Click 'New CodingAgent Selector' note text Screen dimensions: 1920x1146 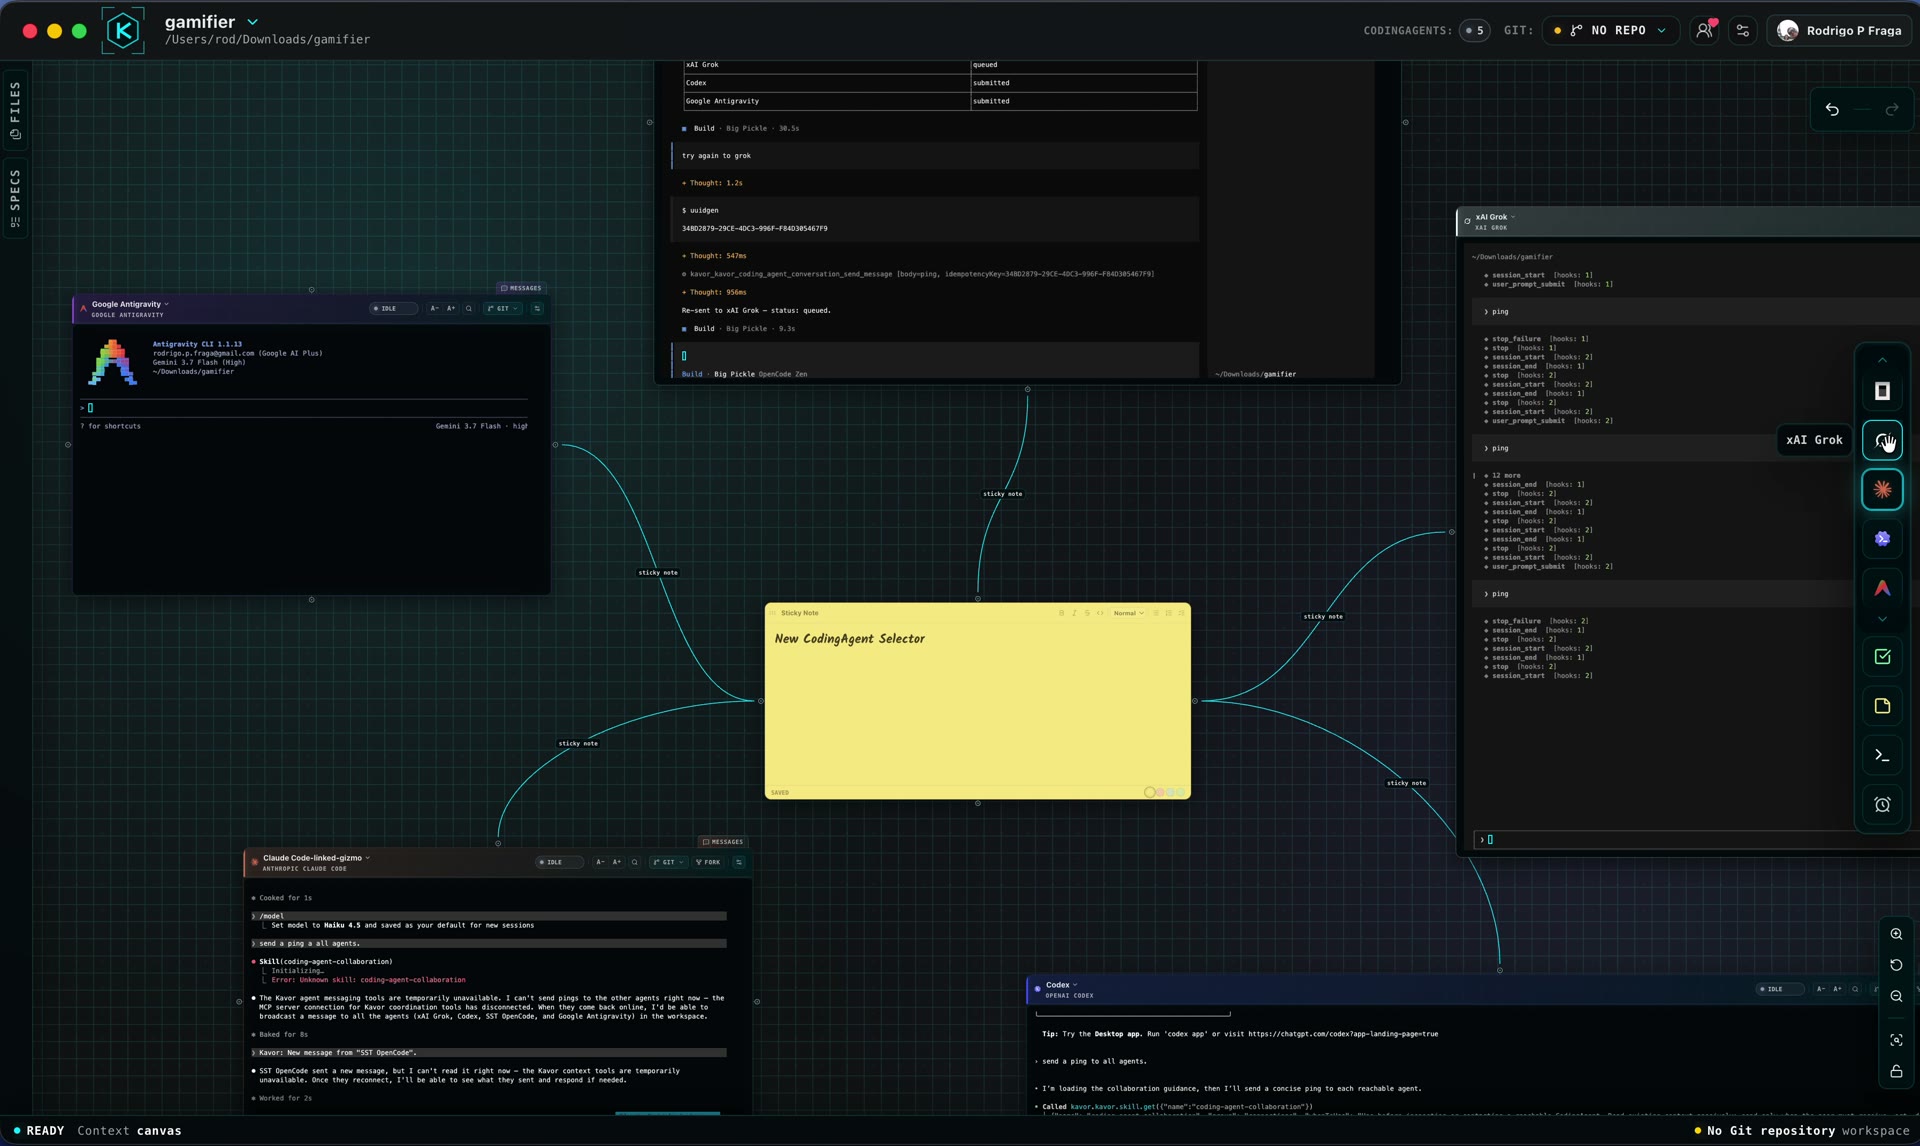[849, 639]
